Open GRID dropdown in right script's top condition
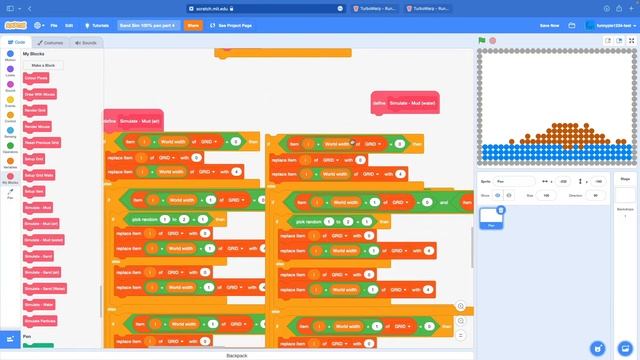 point(373,144)
